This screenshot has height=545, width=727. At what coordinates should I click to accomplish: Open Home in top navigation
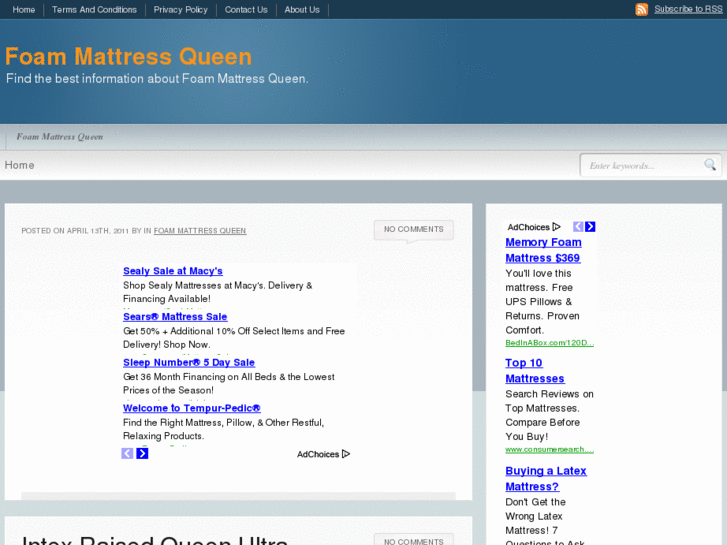pos(24,10)
